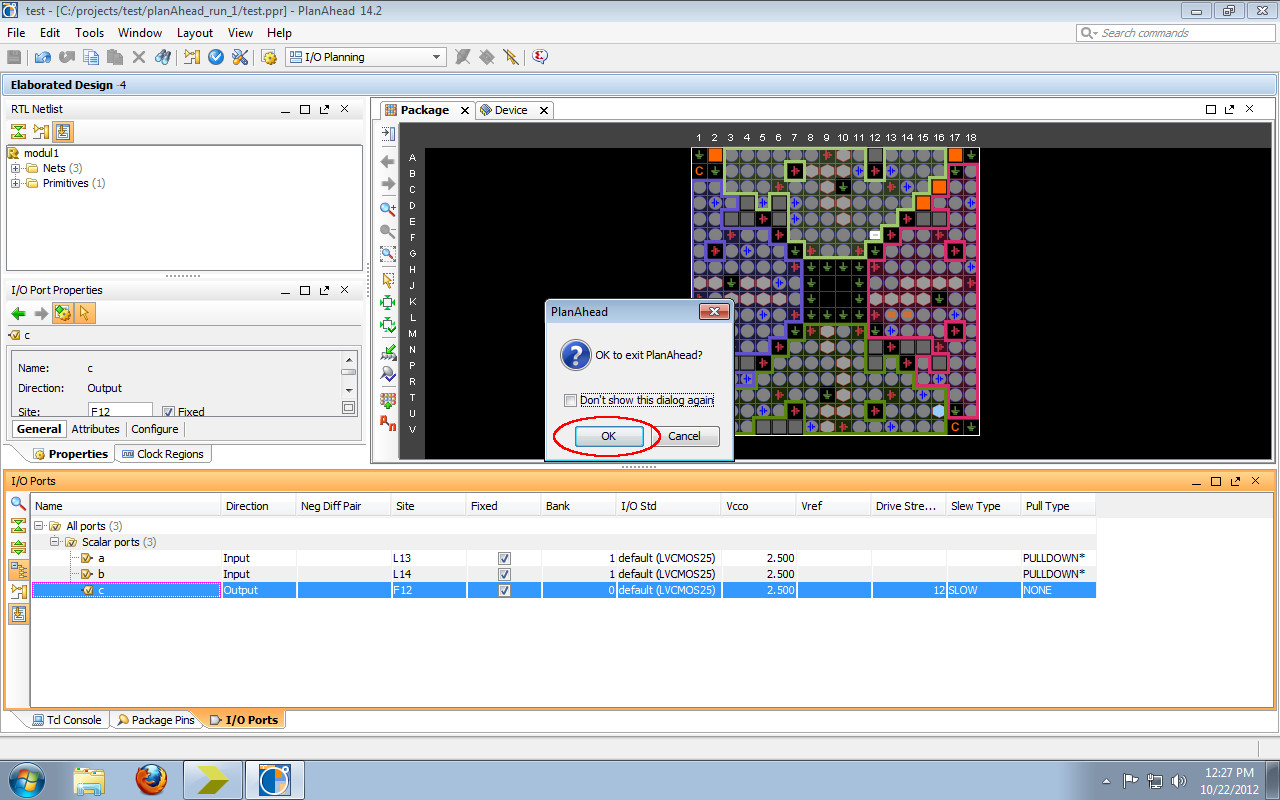Image resolution: width=1280 pixels, height=800 pixels.
Task: Open Find using the binoculars toolbar icon
Action: (x=163, y=57)
